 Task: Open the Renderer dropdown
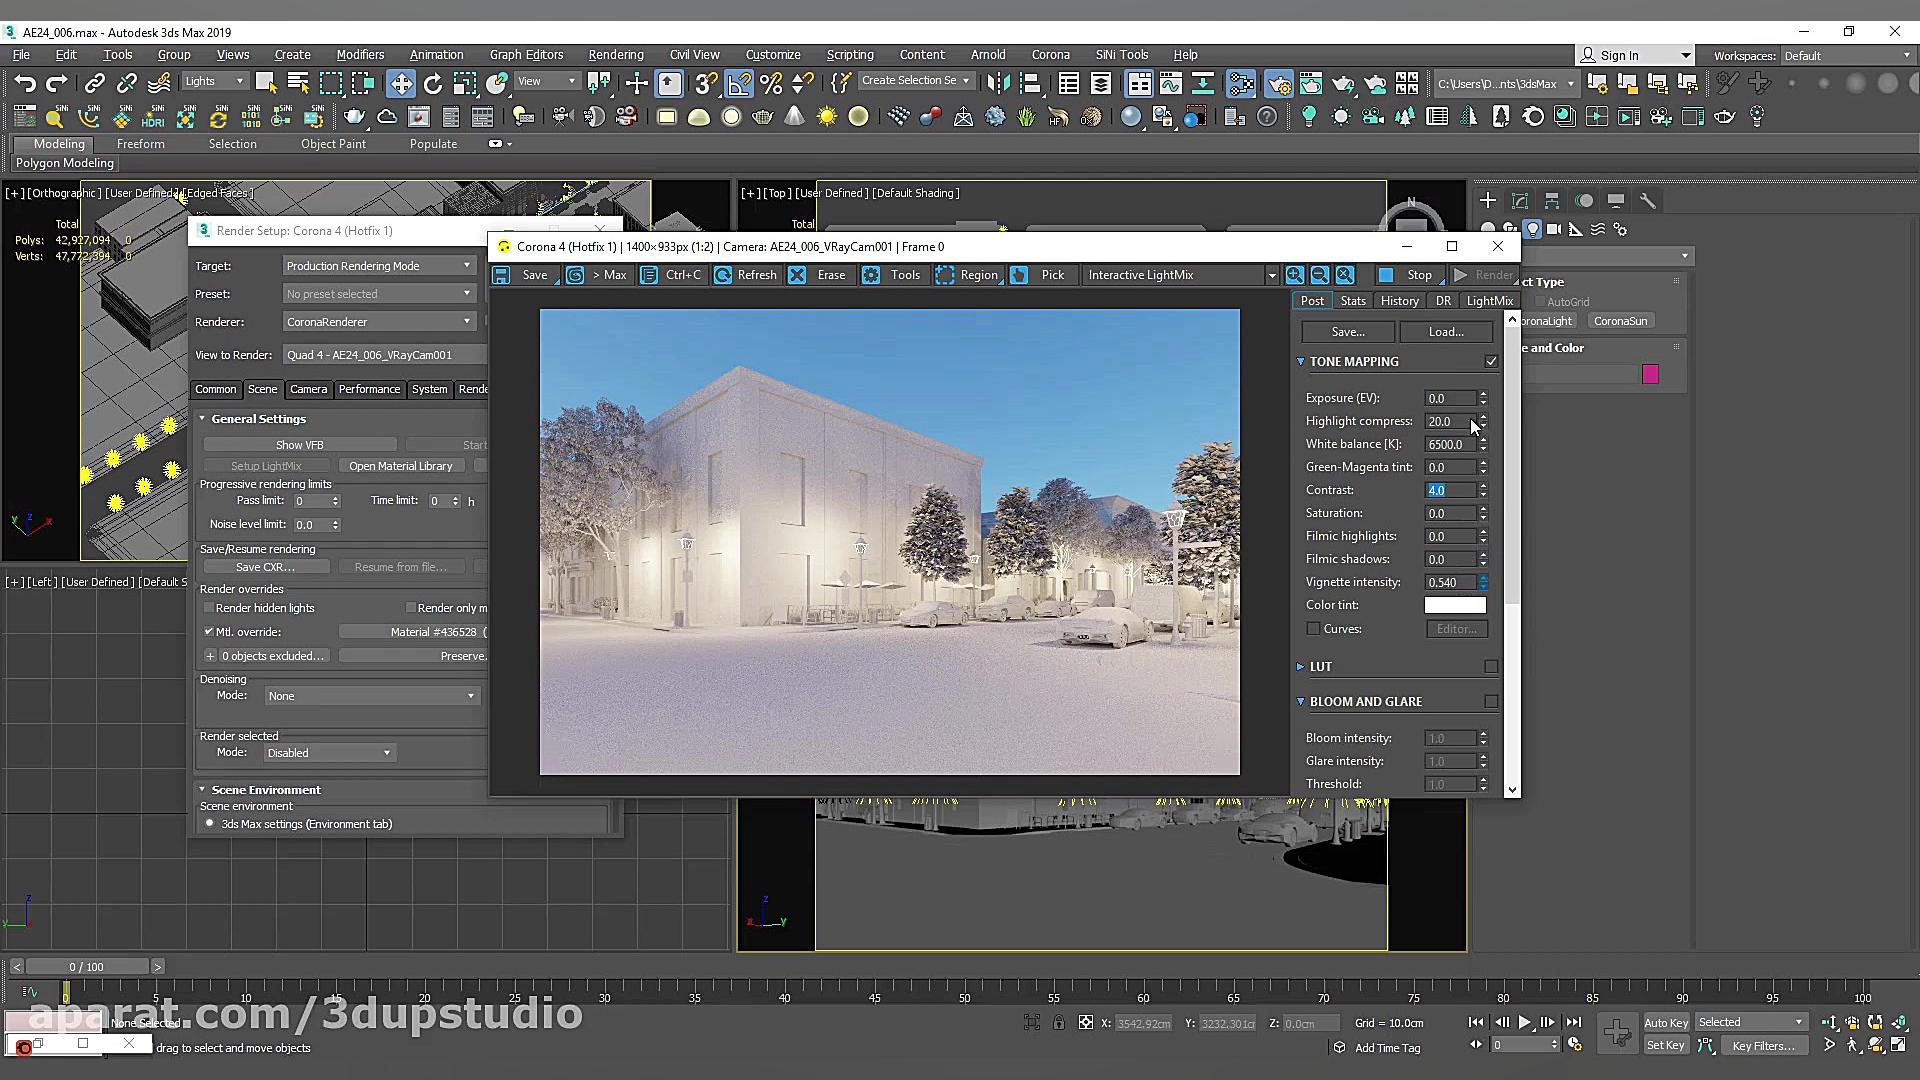(378, 322)
